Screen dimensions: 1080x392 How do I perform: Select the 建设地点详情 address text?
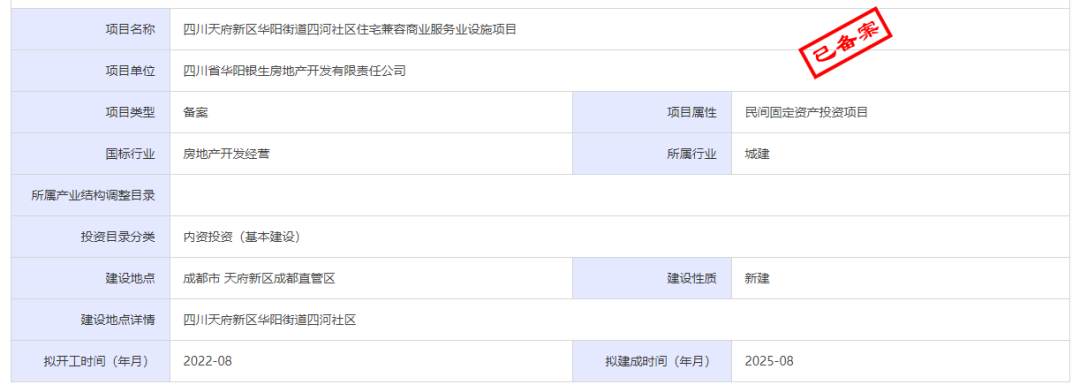coord(269,320)
